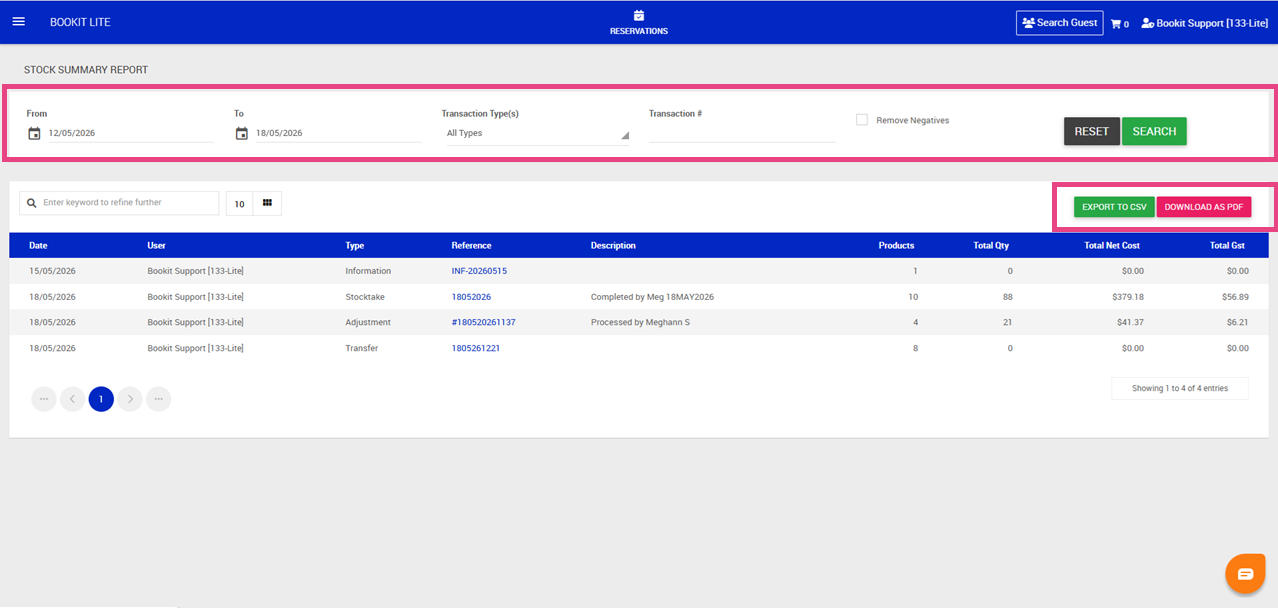
Task: Expand the Transaction Type(s) dropdown
Action: pyautogui.click(x=536, y=133)
